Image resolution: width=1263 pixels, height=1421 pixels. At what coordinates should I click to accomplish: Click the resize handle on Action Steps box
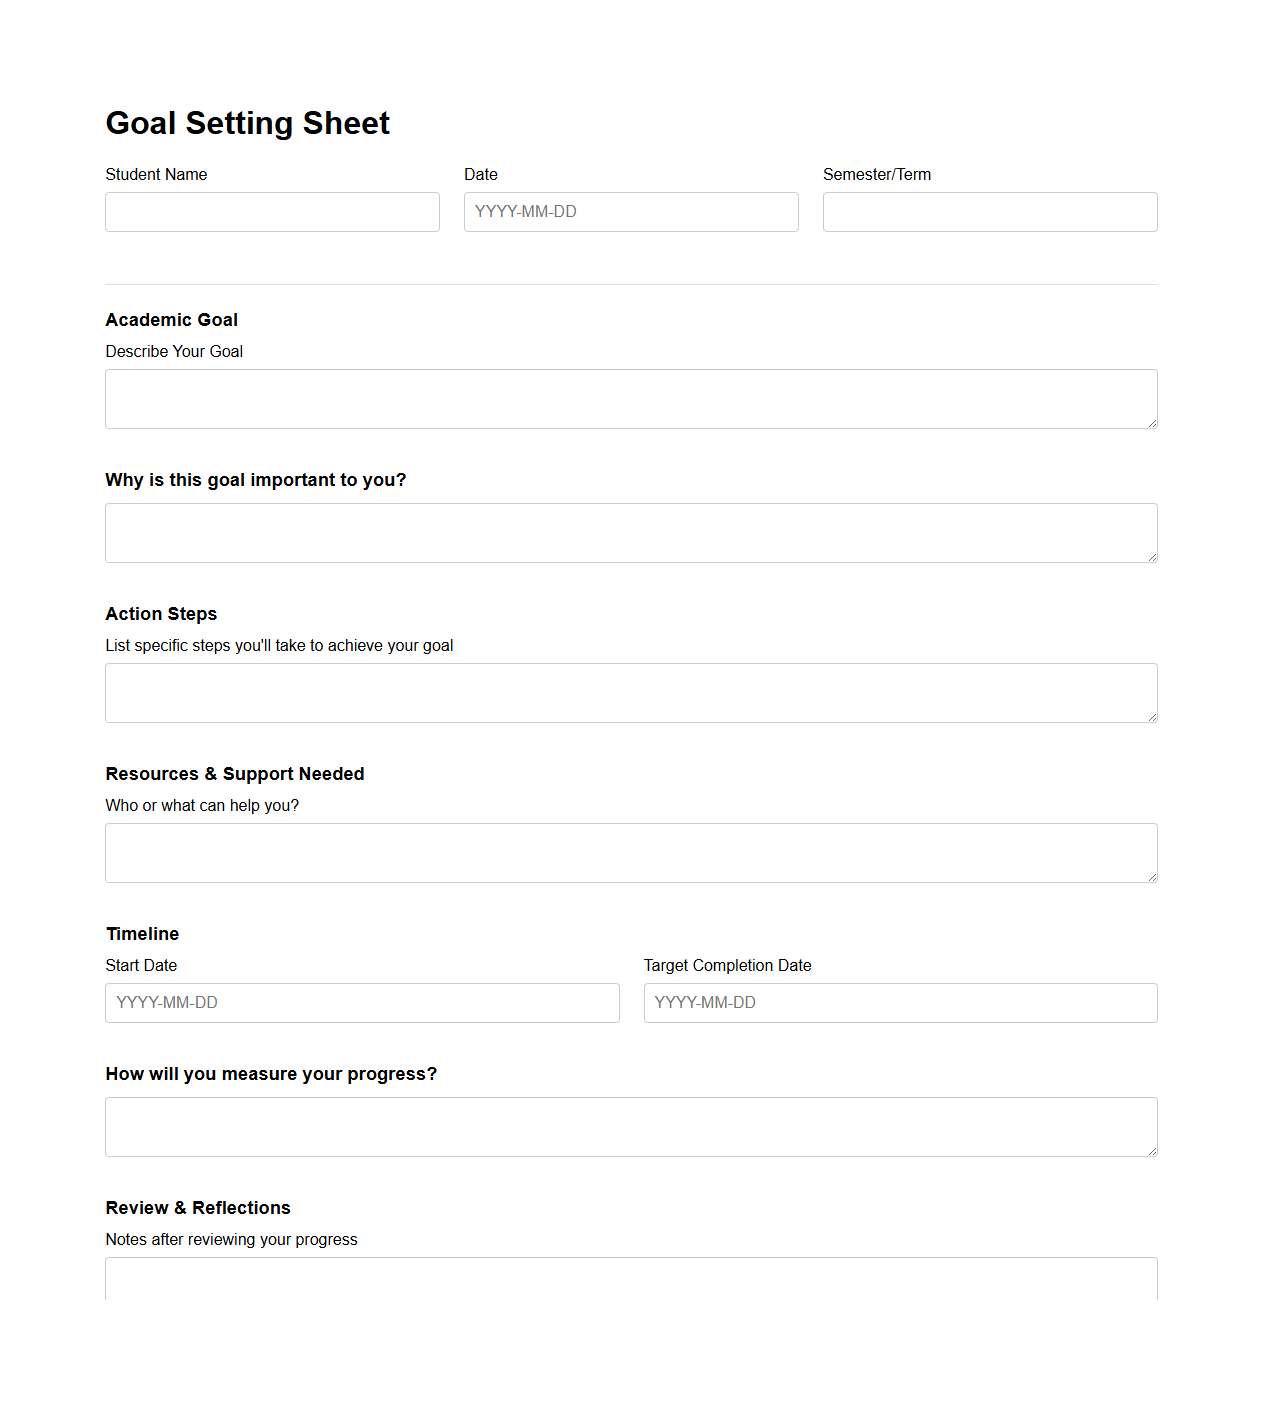coord(1151,716)
